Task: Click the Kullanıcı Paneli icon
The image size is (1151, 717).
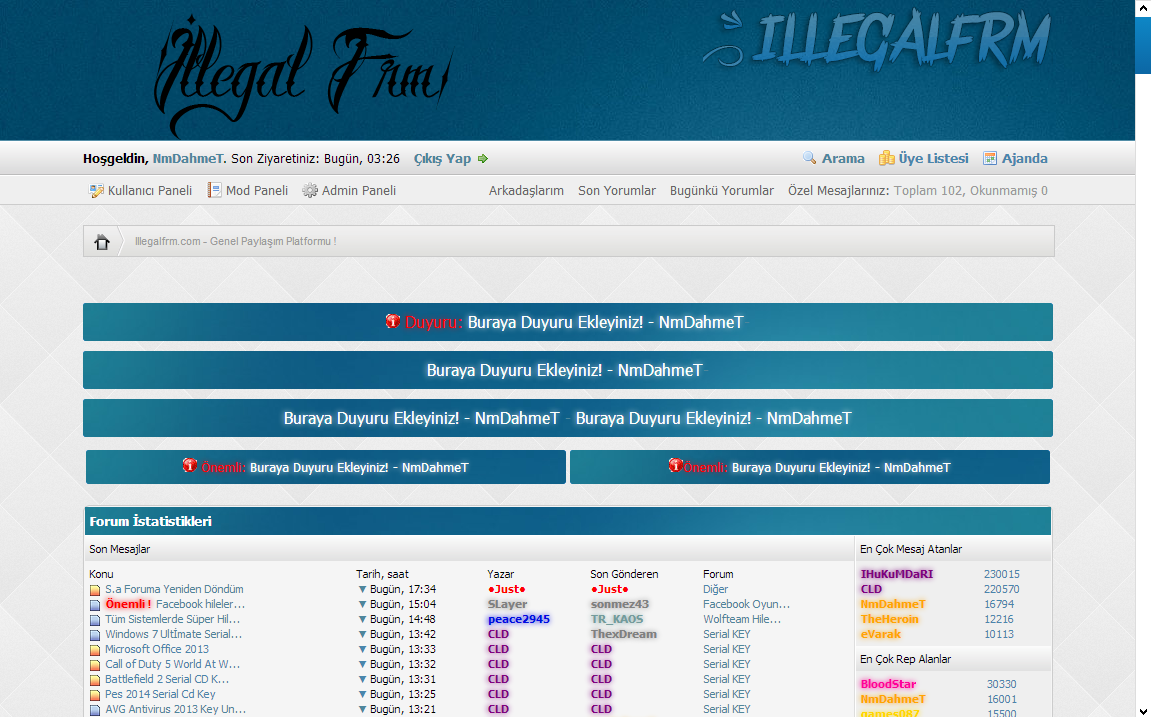Action: tap(96, 190)
